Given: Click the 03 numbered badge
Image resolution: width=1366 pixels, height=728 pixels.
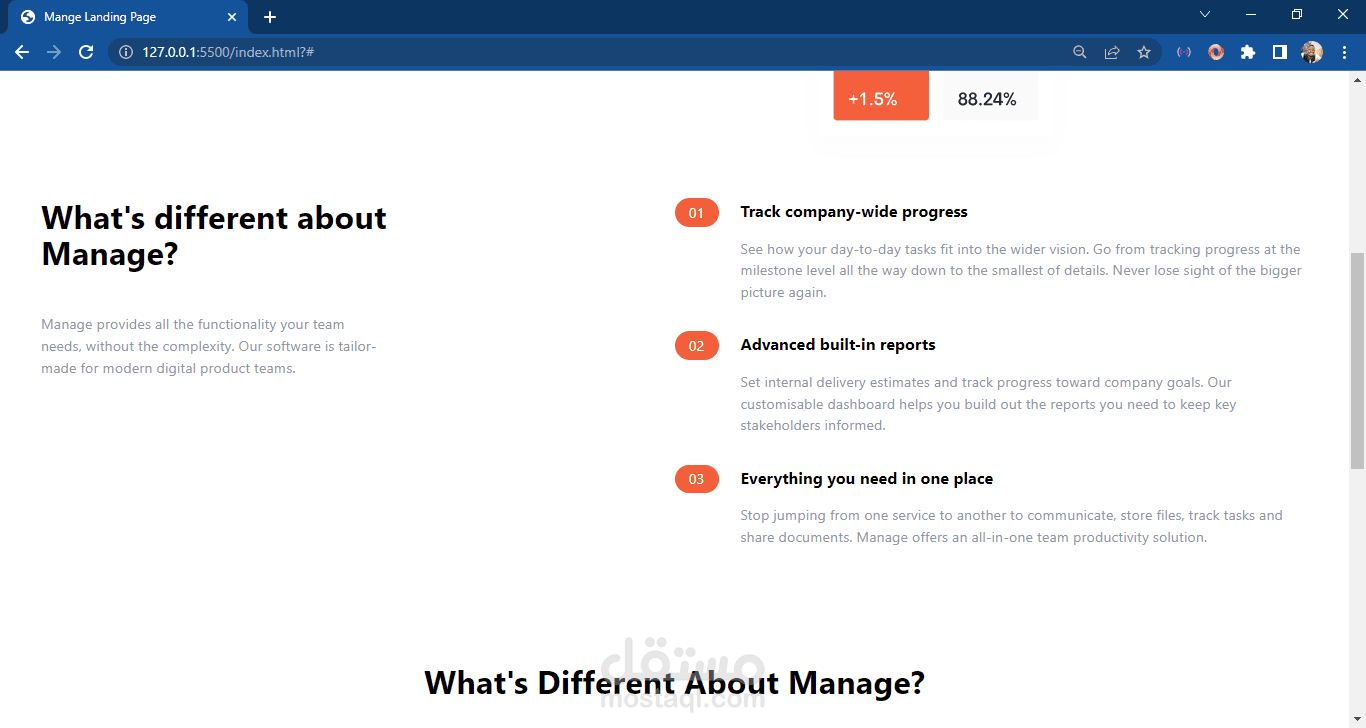Looking at the screenshot, I should 697,479.
